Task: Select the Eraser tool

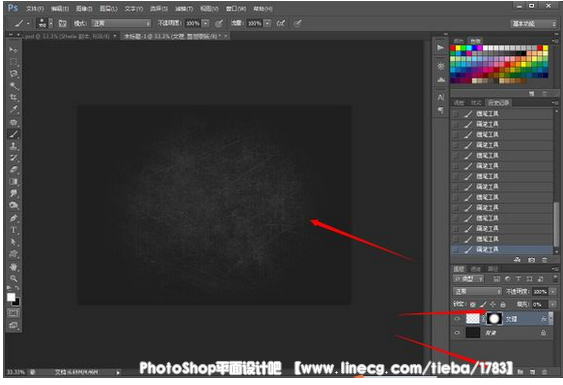Action: [x=13, y=170]
